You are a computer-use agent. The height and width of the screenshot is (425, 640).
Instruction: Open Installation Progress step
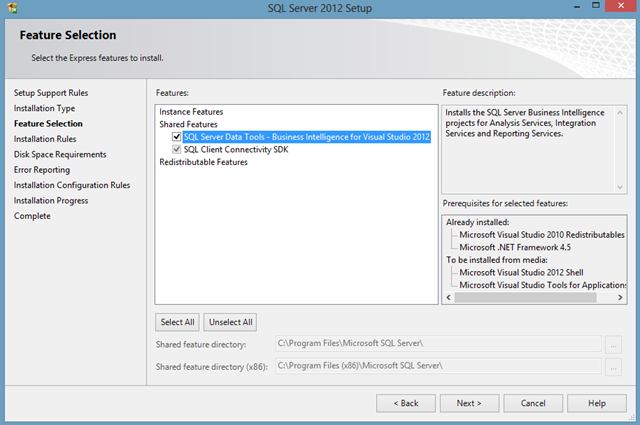click(x=51, y=201)
